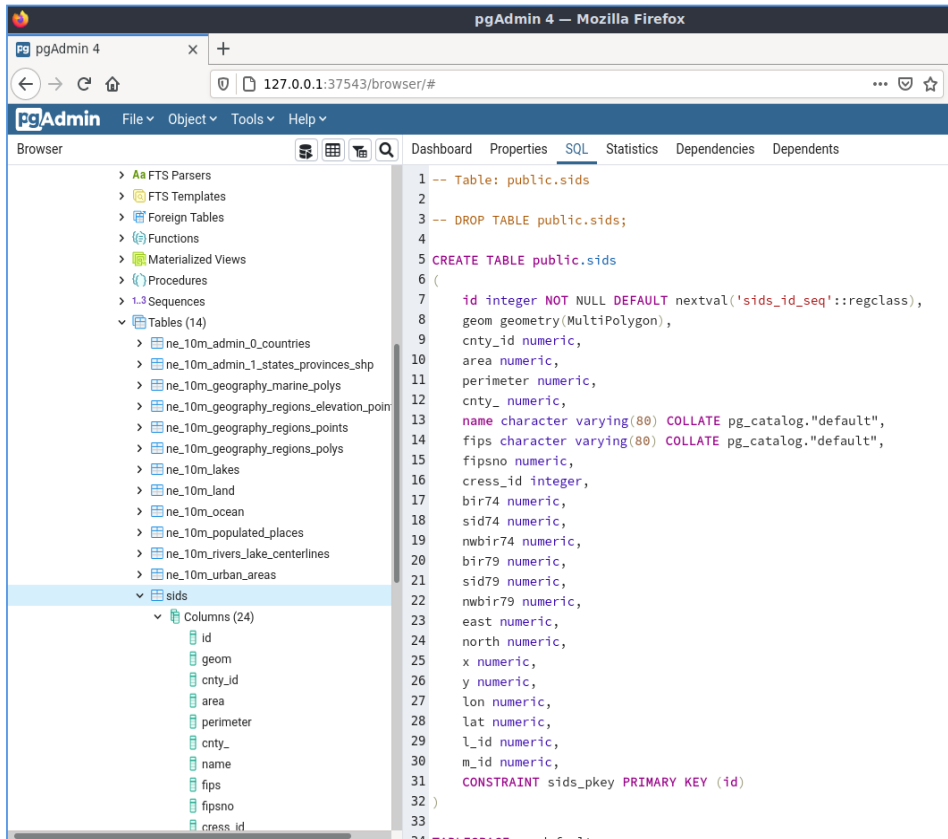Expand the ne_10m_ocean table node
This screenshot has width=948, height=839.
point(140,511)
